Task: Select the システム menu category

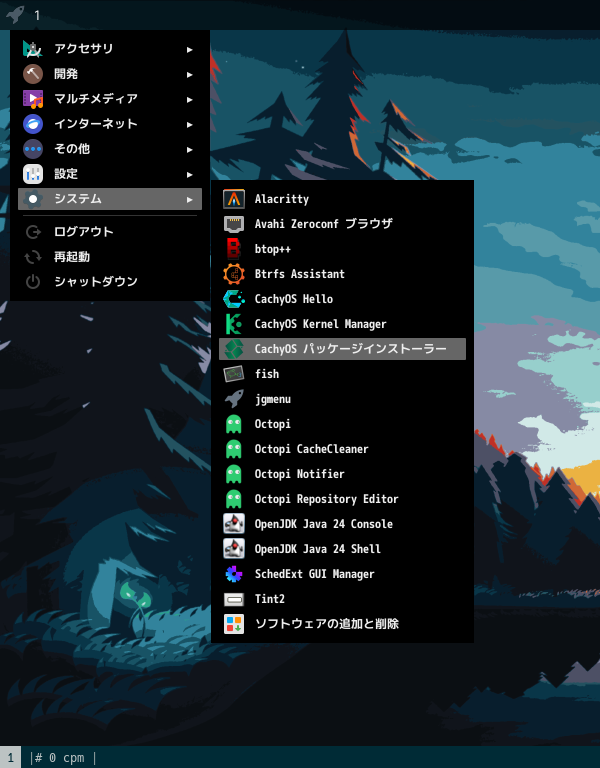Action: pyautogui.click(x=110, y=199)
